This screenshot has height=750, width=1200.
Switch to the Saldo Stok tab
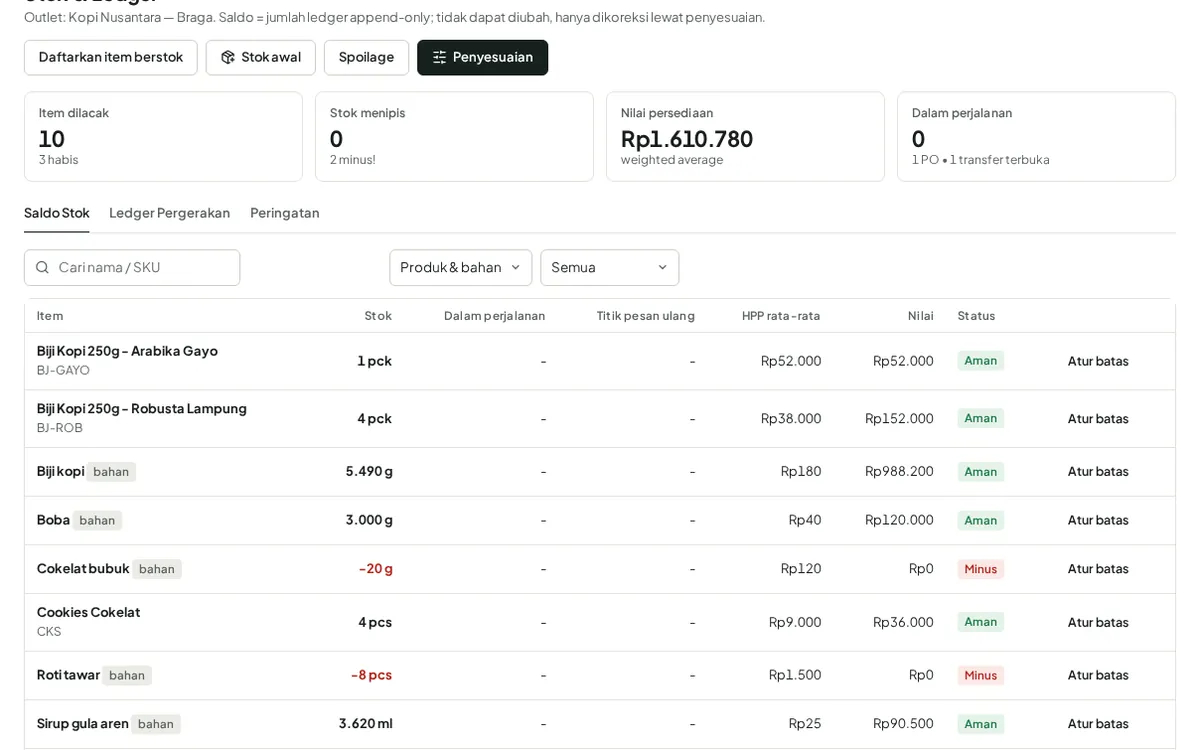[x=57, y=213]
